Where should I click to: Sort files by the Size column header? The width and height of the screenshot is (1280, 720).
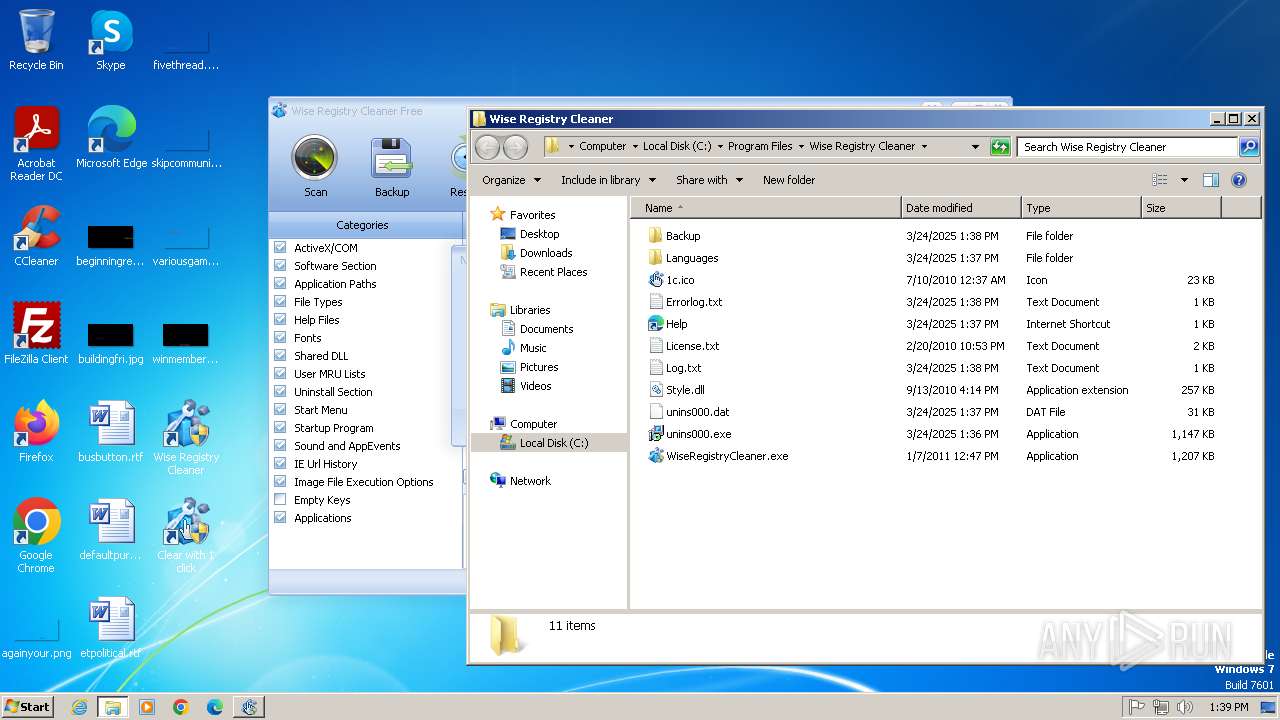coord(1181,208)
